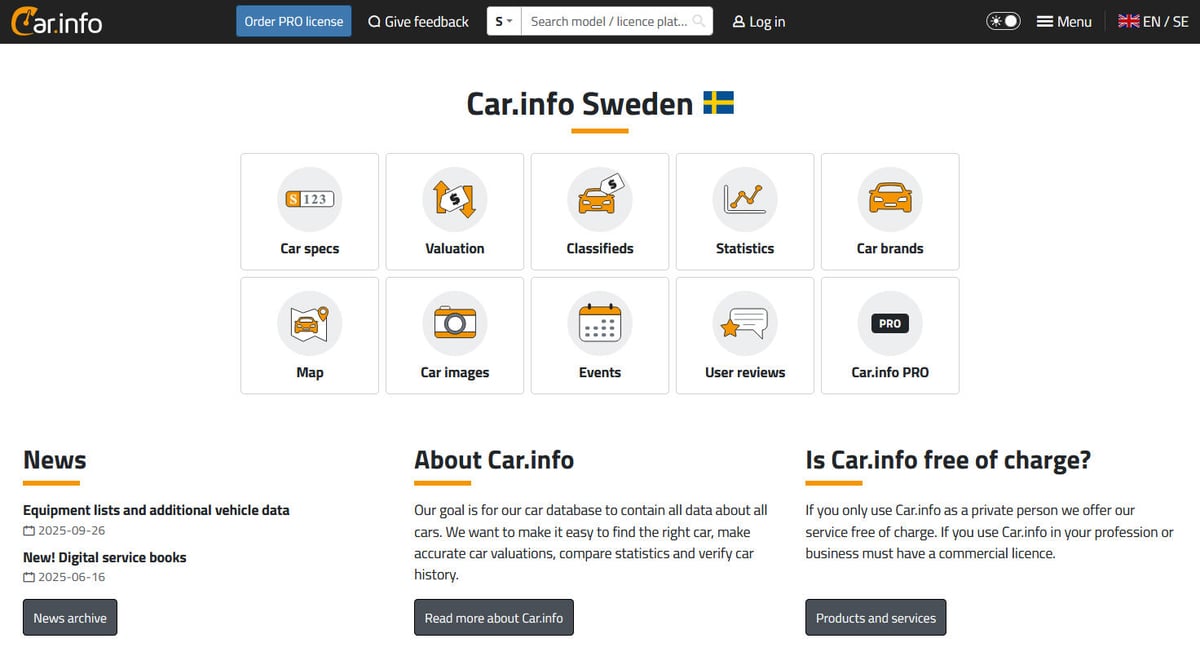Browse Car brands

pyautogui.click(x=889, y=211)
